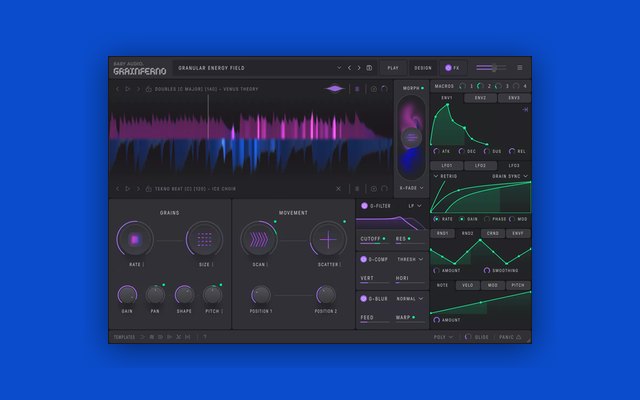Delete the Tekno Beat sample with trash icon

click(x=357, y=189)
